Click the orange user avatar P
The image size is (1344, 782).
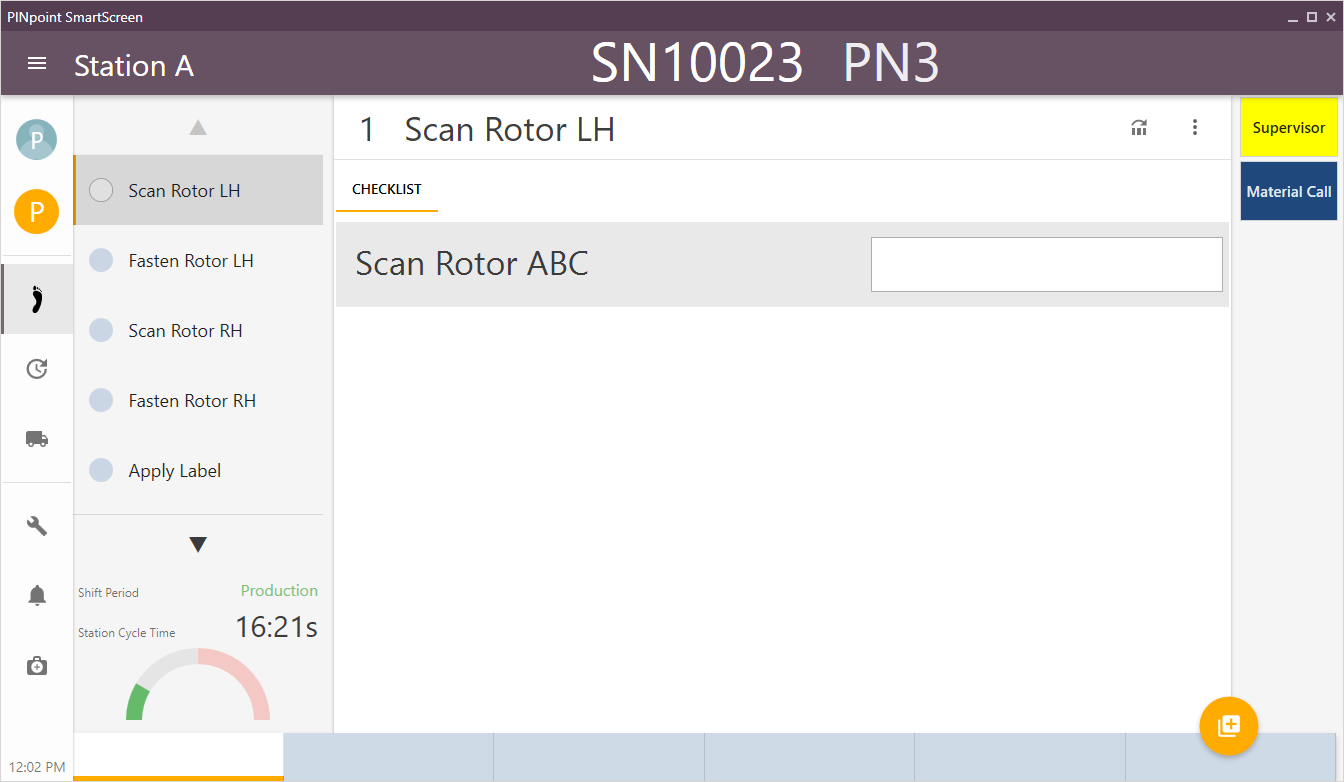[36, 211]
